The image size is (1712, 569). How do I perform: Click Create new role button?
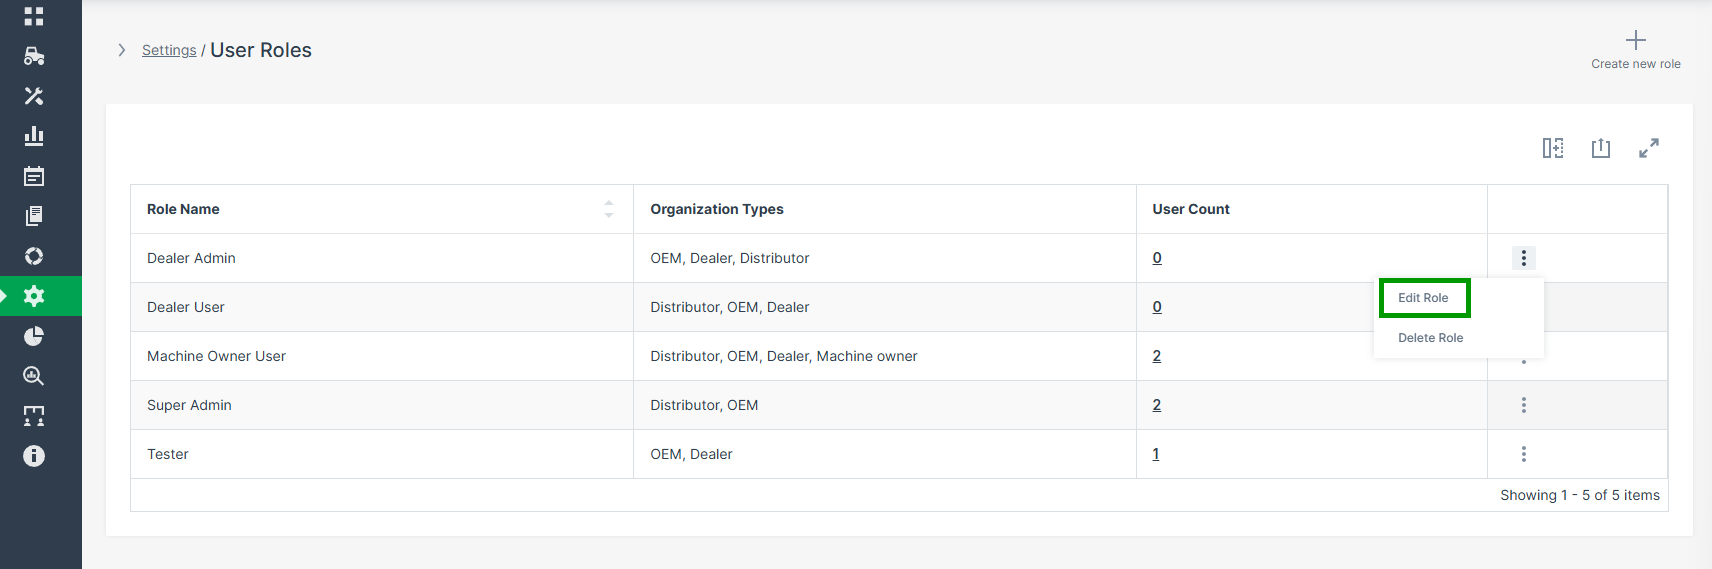pyautogui.click(x=1635, y=50)
